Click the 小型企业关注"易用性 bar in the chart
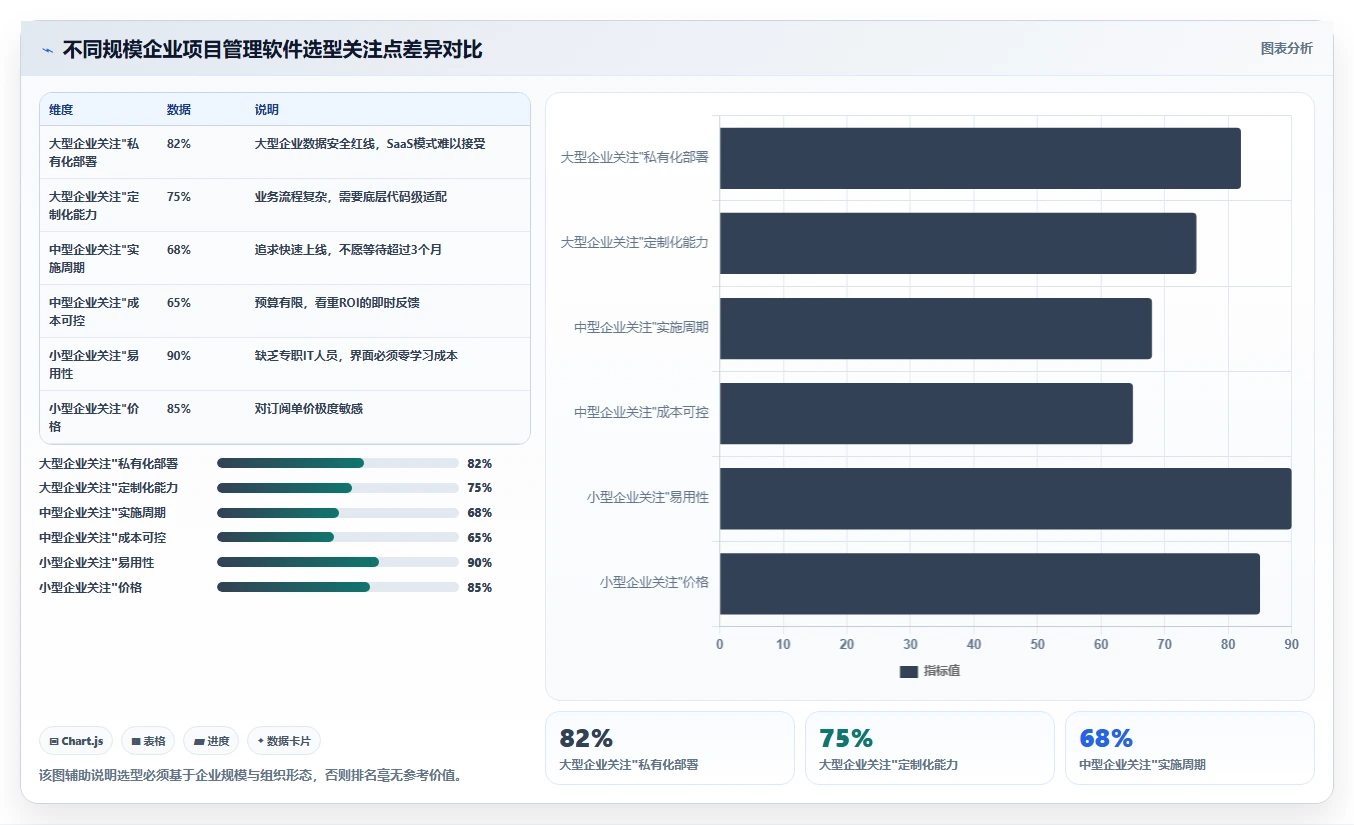1354x825 pixels. [x=1005, y=498]
